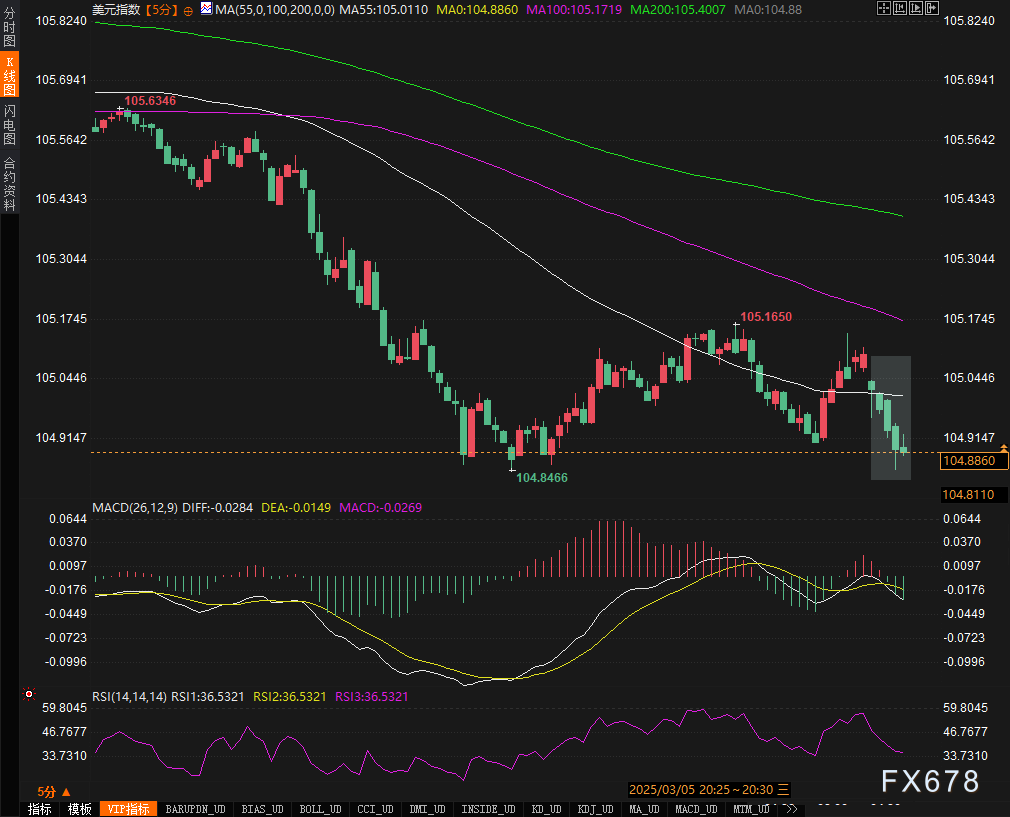Click the orange 104.8860 current price tag
The width and height of the screenshot is (1010, 817).
pyautogui.click(x=969, y=460)
